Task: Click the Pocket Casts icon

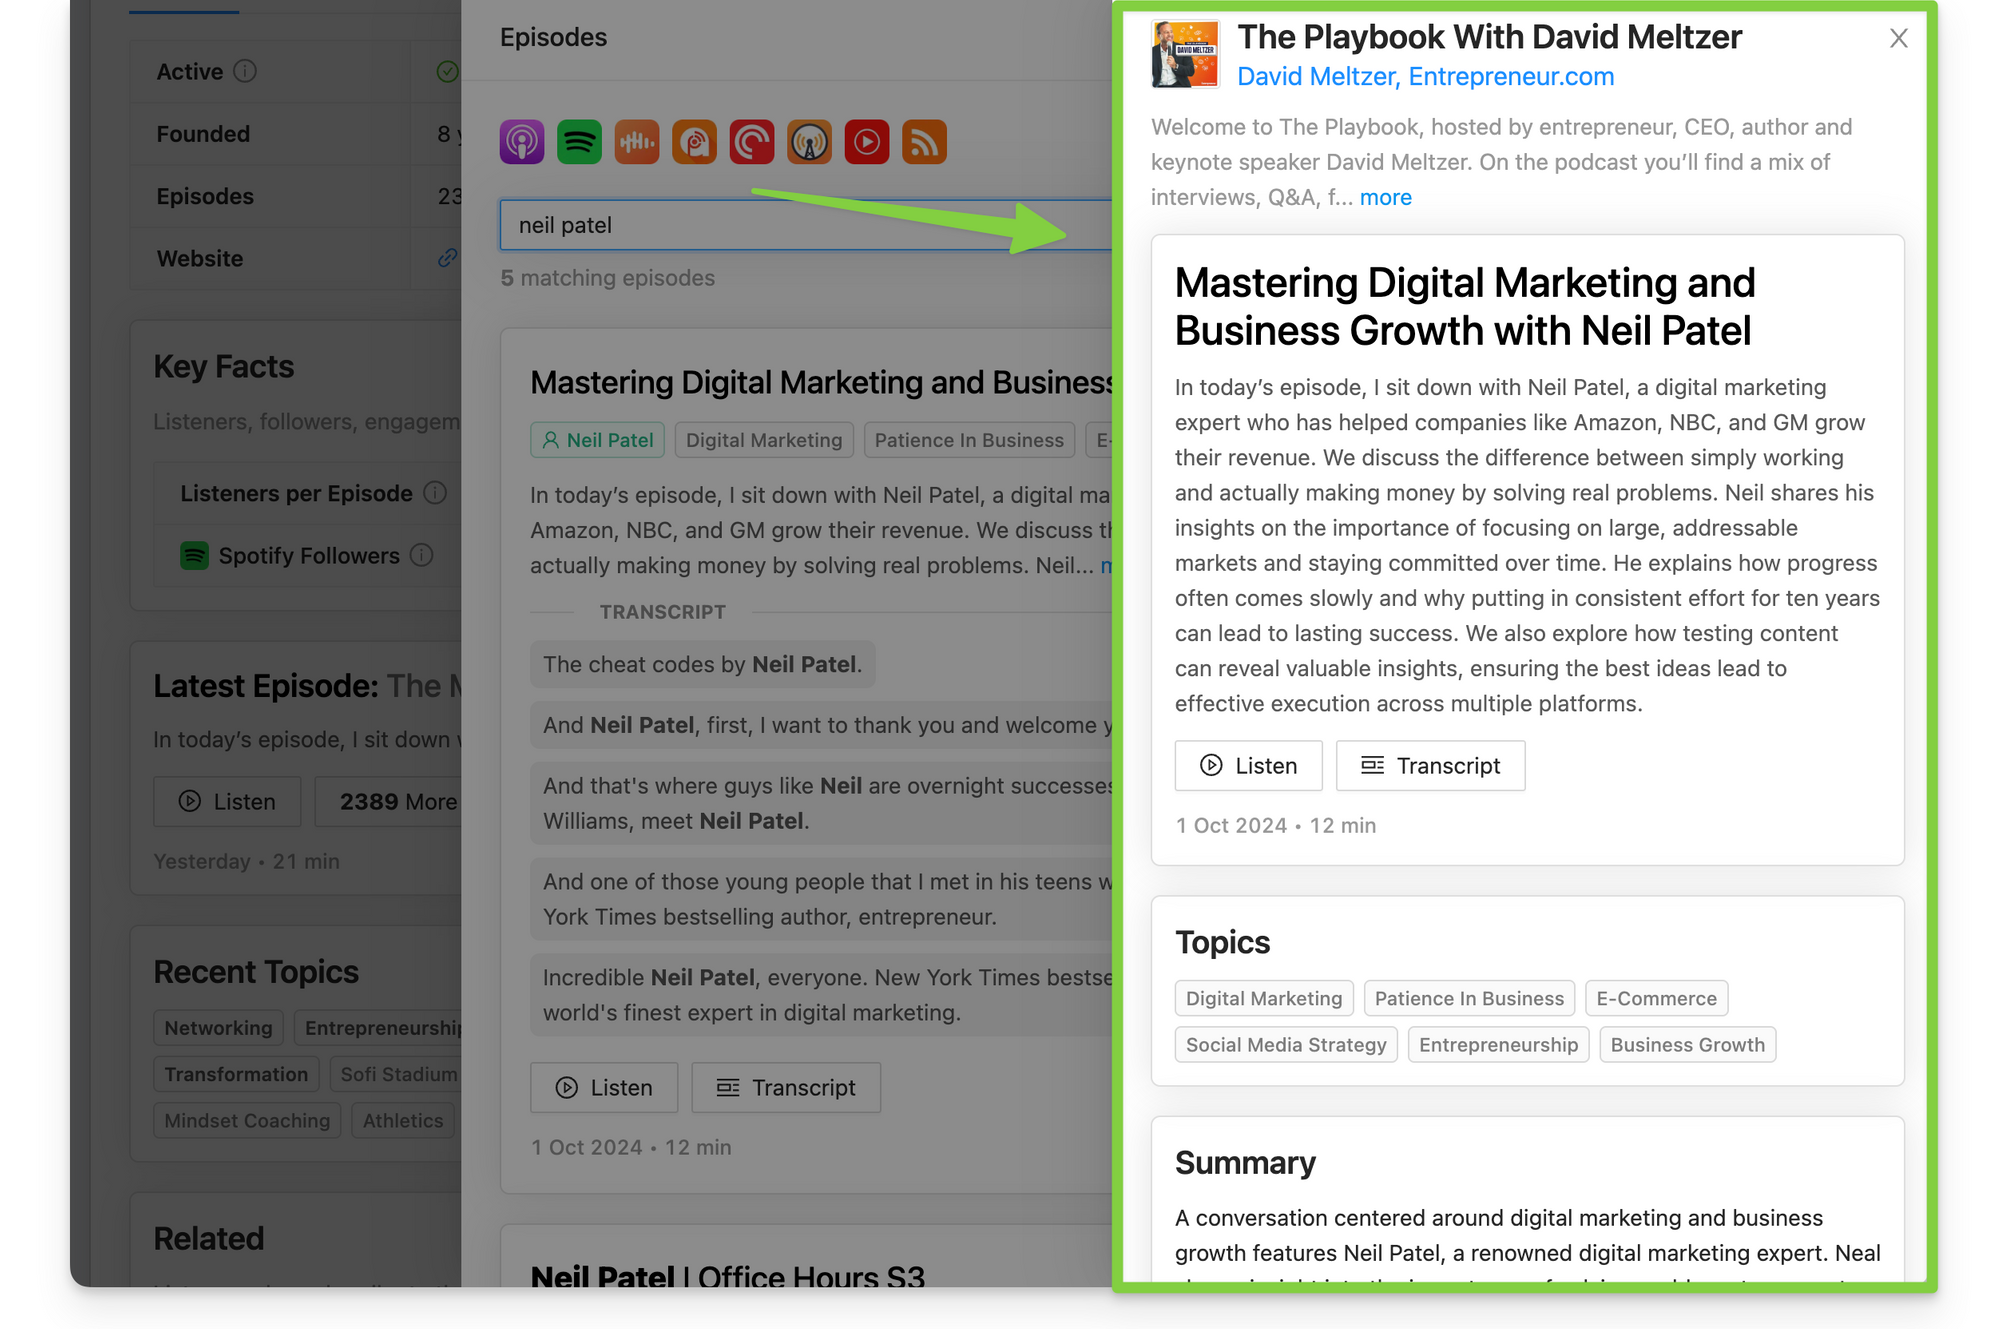Action: click(x=752, y=142)
